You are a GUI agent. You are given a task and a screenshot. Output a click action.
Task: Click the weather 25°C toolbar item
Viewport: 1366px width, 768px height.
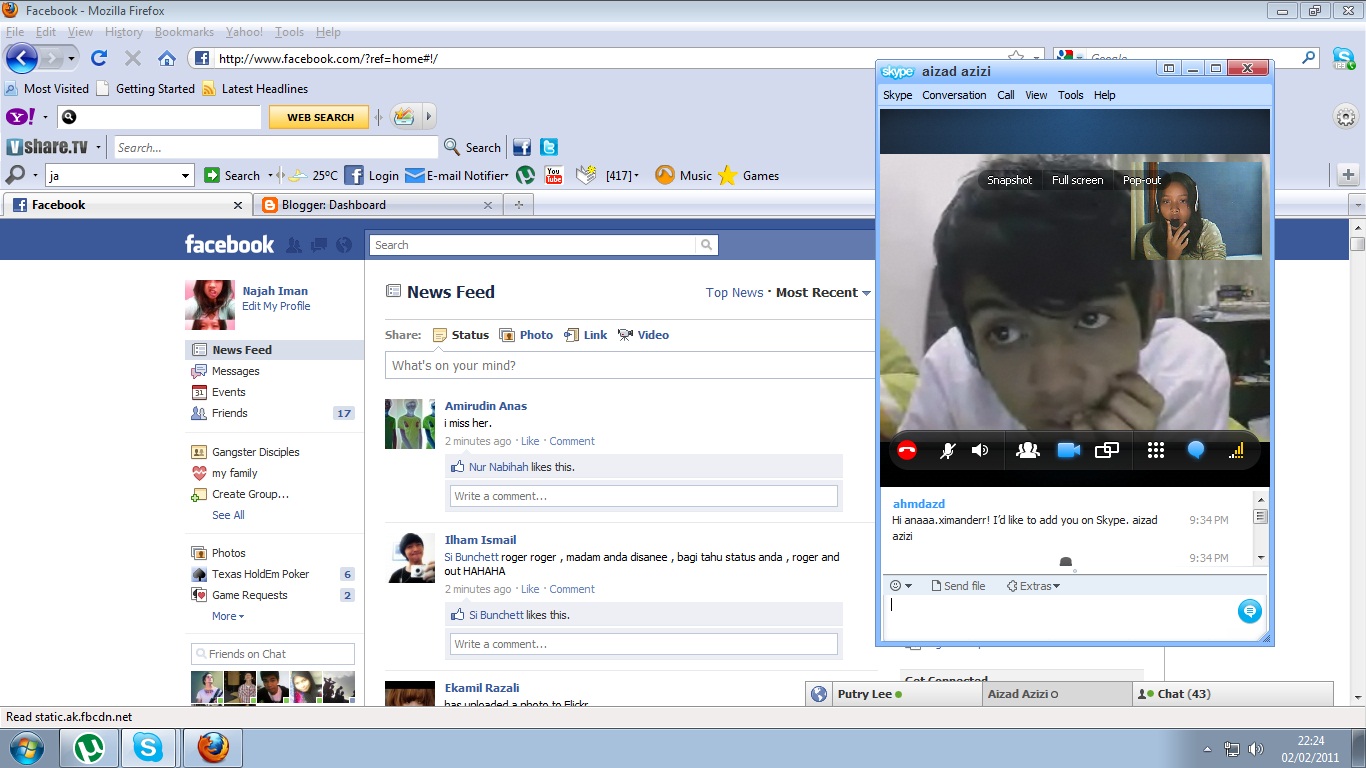click(313, 175)
